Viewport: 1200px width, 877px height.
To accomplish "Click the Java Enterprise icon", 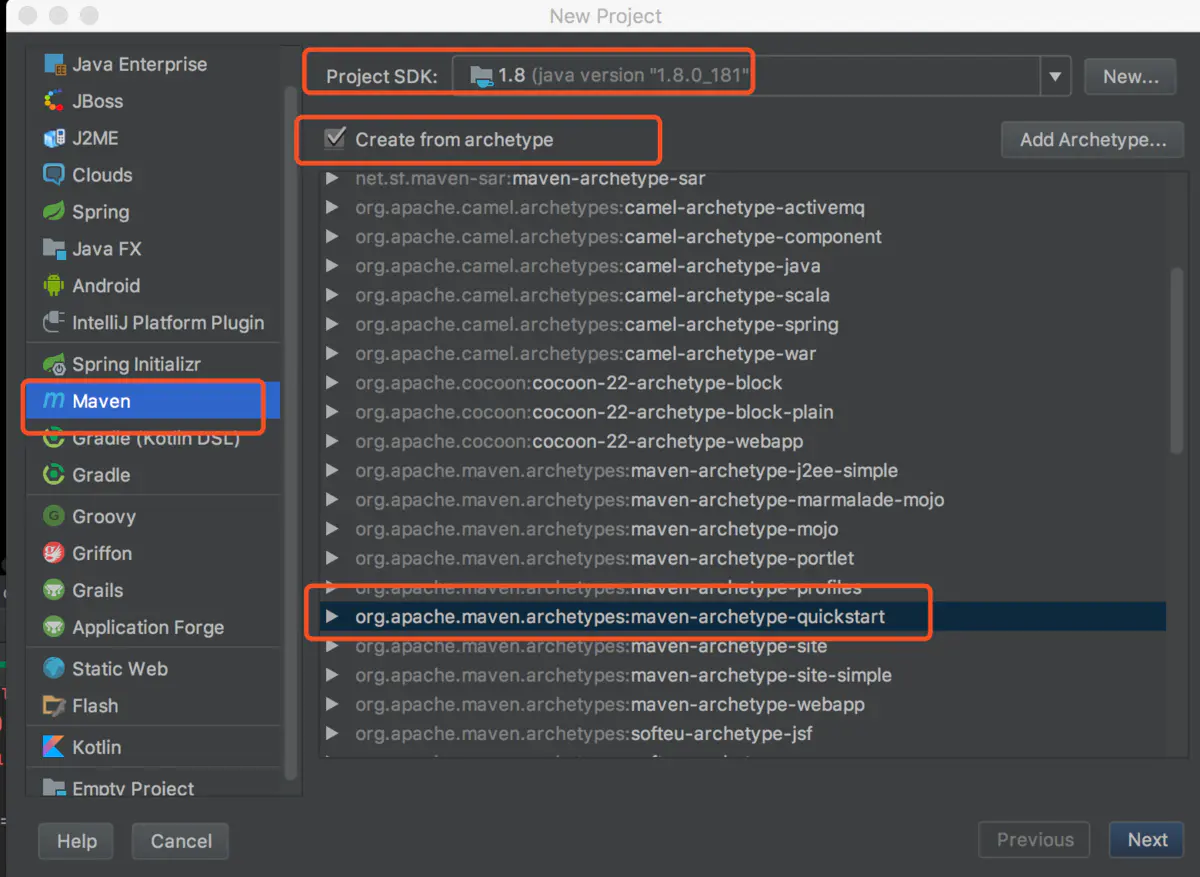I will tap(54, 64).
